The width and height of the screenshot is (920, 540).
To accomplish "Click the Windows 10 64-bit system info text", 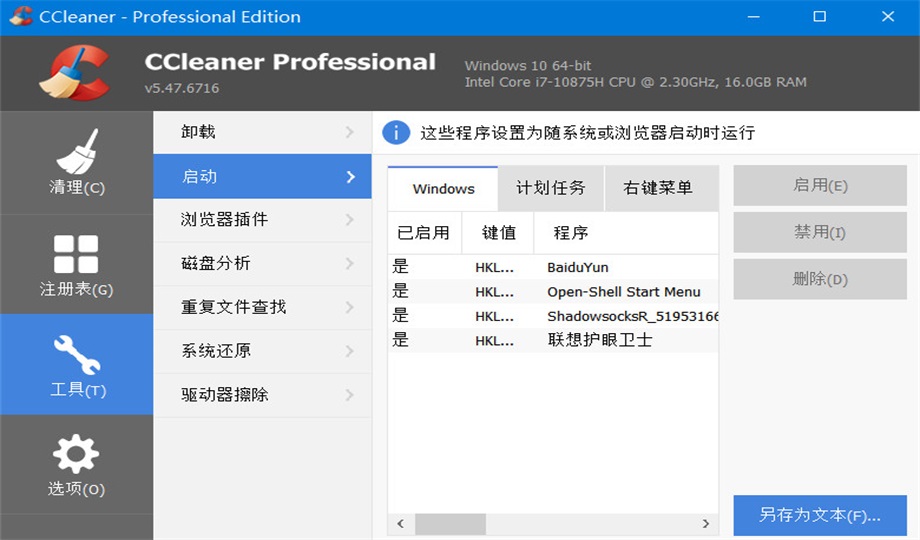I will tap(528, 66).
